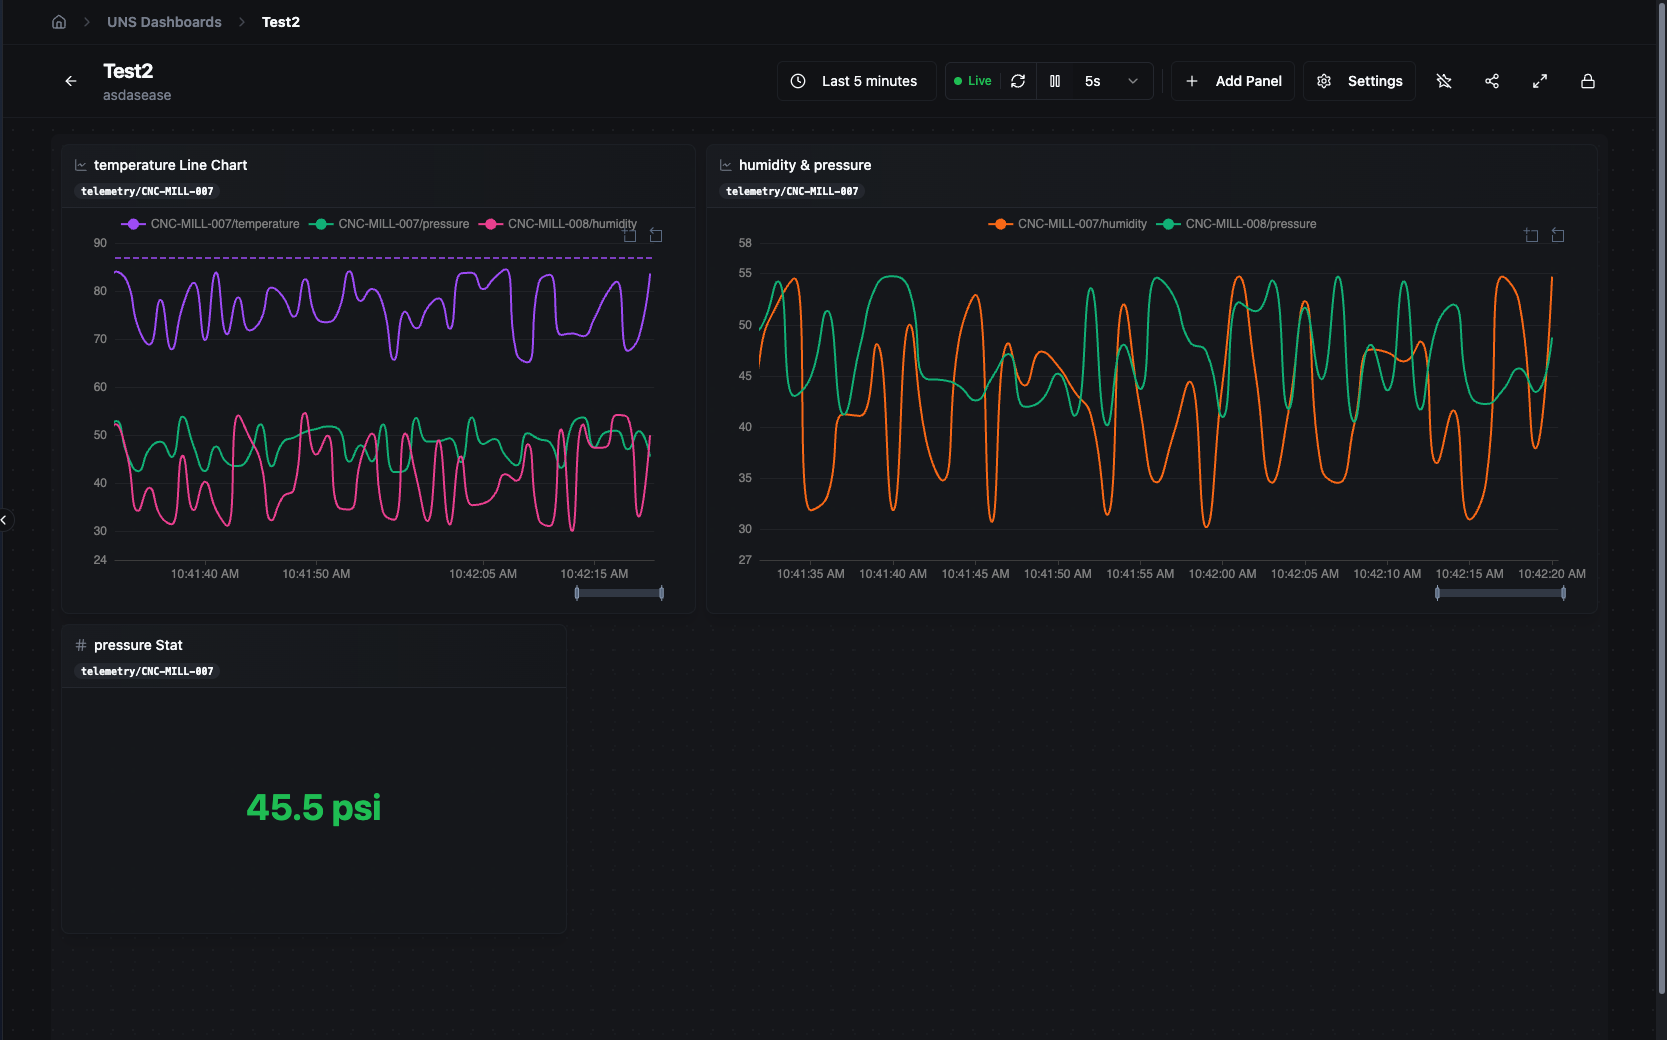Activate area zoom icon on temperature chart

630,236
